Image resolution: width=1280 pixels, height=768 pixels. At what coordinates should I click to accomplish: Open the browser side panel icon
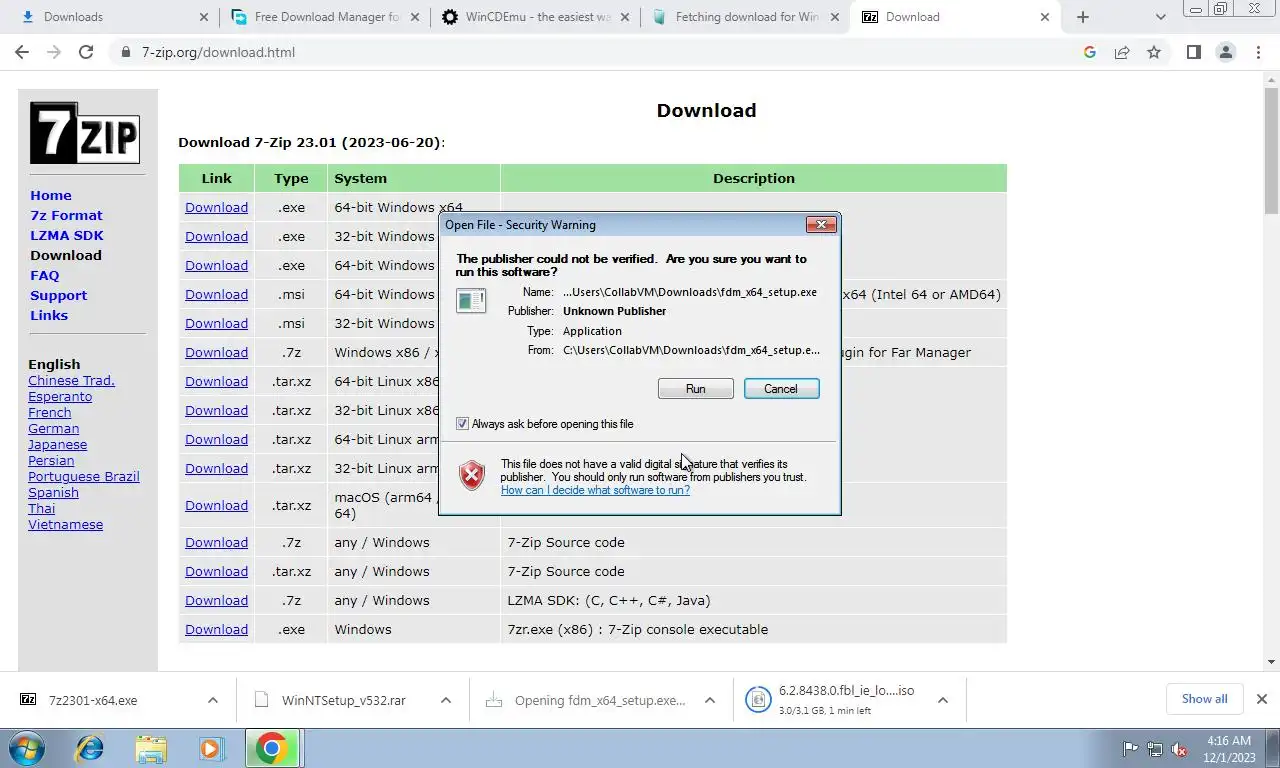pyautogui.click(x=1193, y=52)
